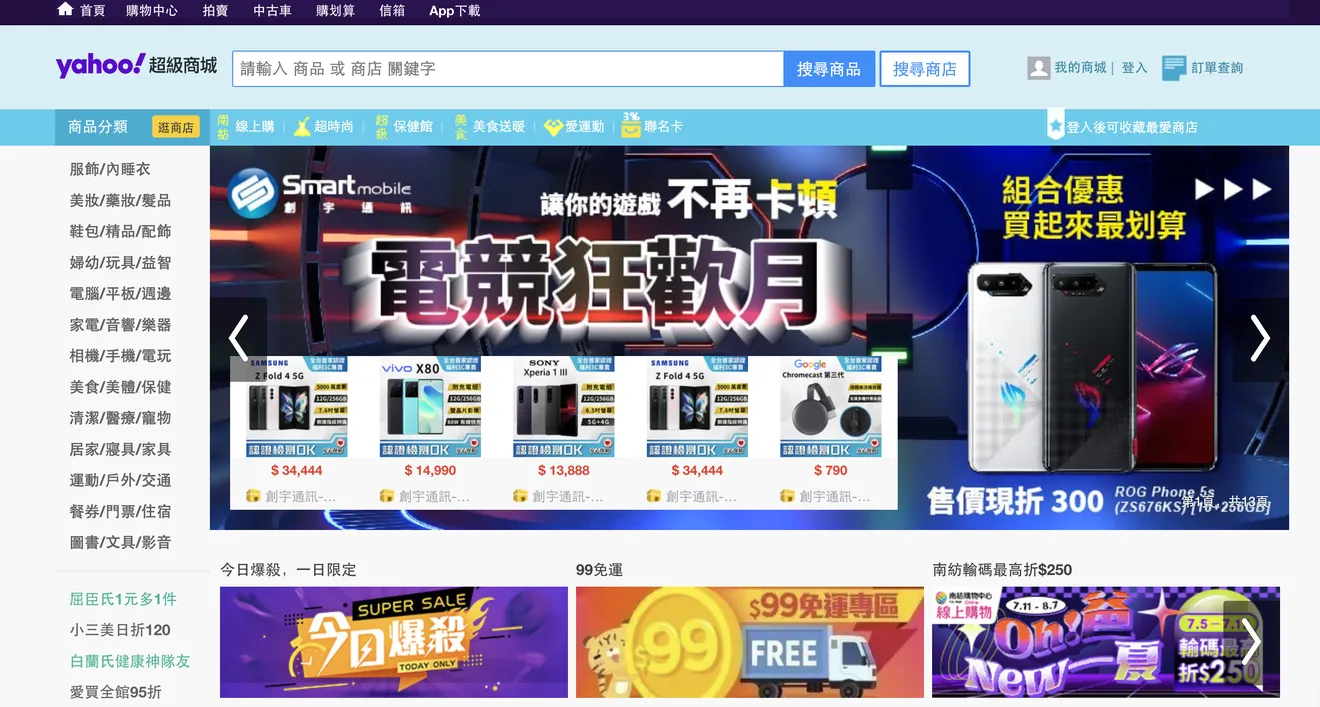Select 圖書/文具/影音 category
1320x707 pixels.
click(120, 542)
